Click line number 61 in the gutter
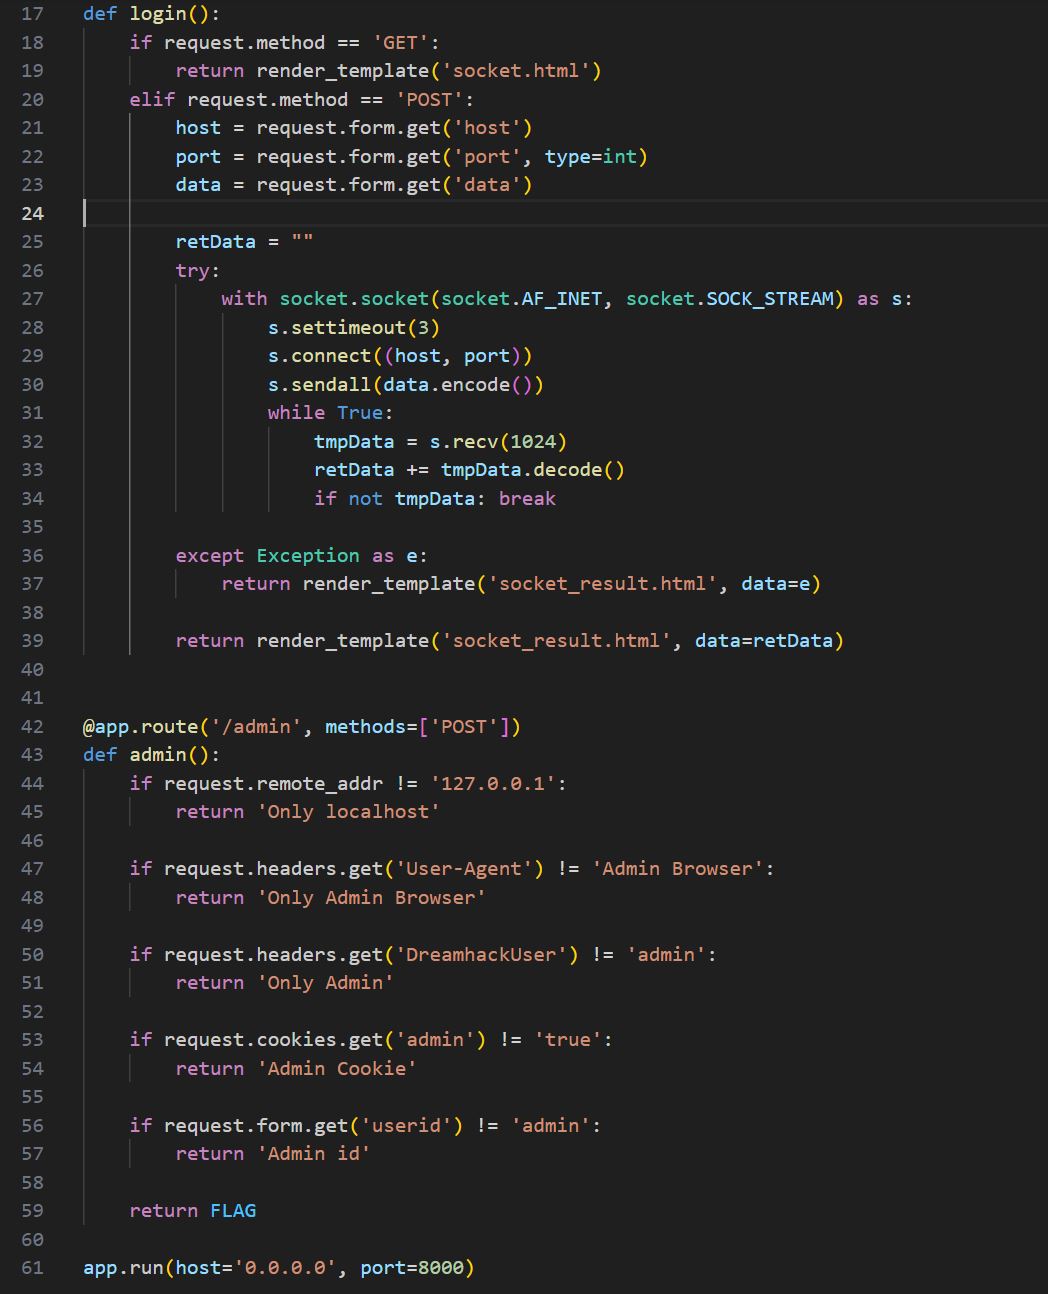 pyautogui.click(x=32, y=1268)
